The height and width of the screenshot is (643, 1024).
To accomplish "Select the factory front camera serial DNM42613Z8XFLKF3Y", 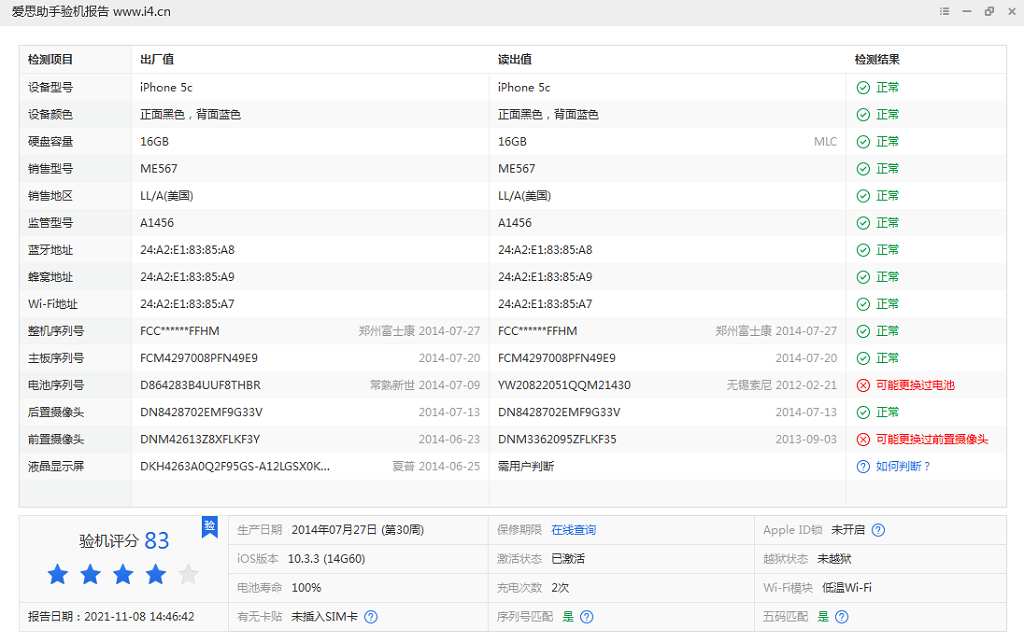I will tap(200, 439).
